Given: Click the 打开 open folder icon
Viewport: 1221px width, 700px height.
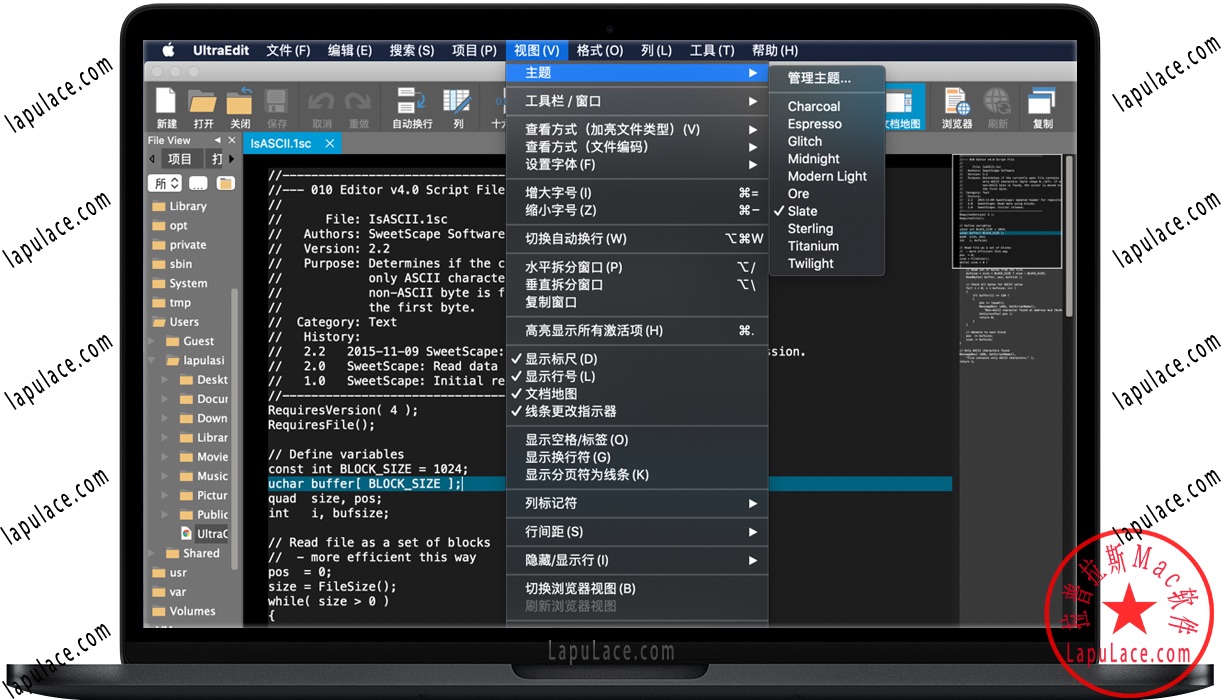Looking at the screenshot, I should (x=203, y=103).
